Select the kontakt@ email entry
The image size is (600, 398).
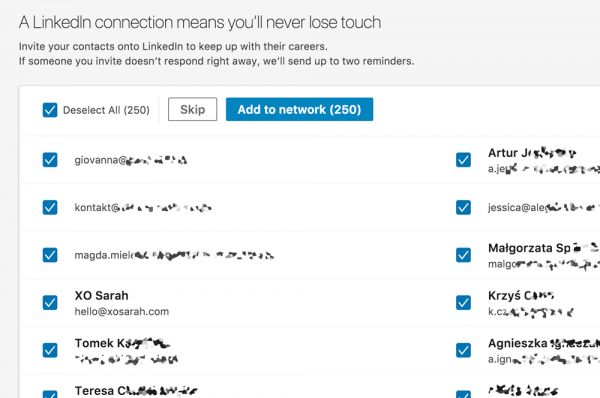pos(143,207)
